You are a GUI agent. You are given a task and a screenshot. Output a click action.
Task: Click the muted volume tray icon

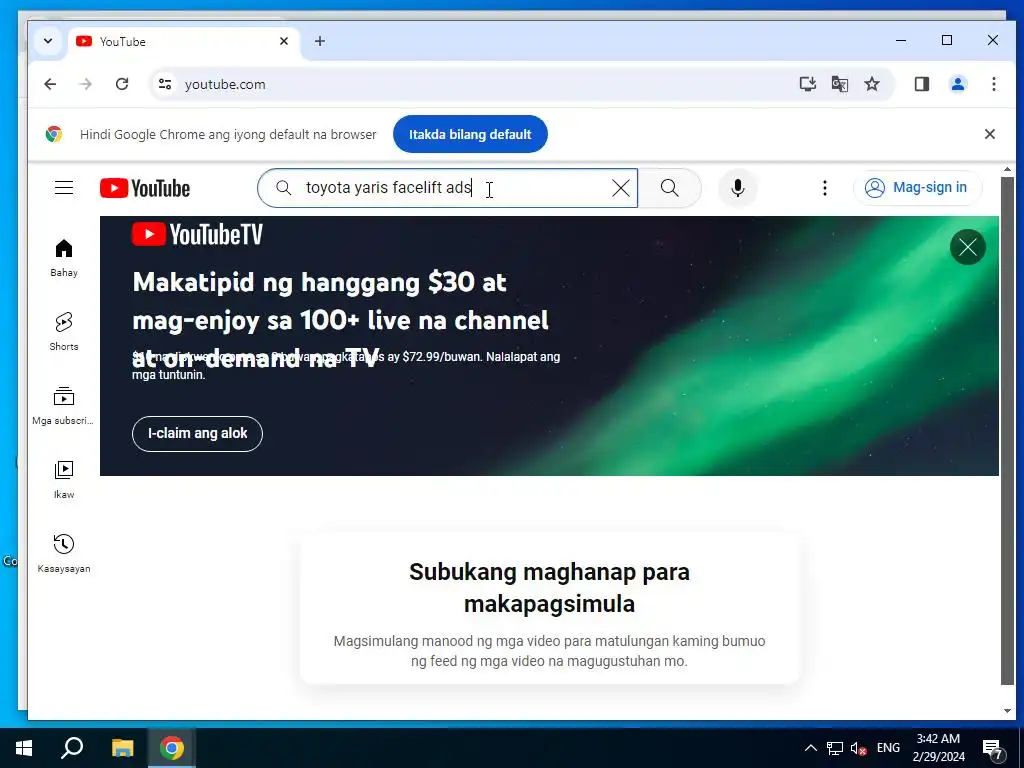coord(858,748)
